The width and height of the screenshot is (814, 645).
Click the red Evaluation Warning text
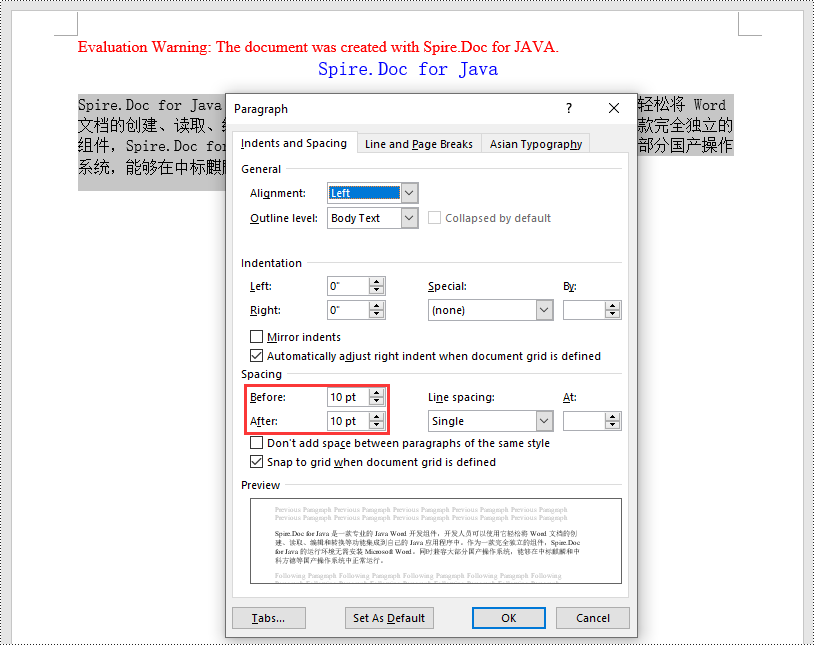[x=318, y=47]
